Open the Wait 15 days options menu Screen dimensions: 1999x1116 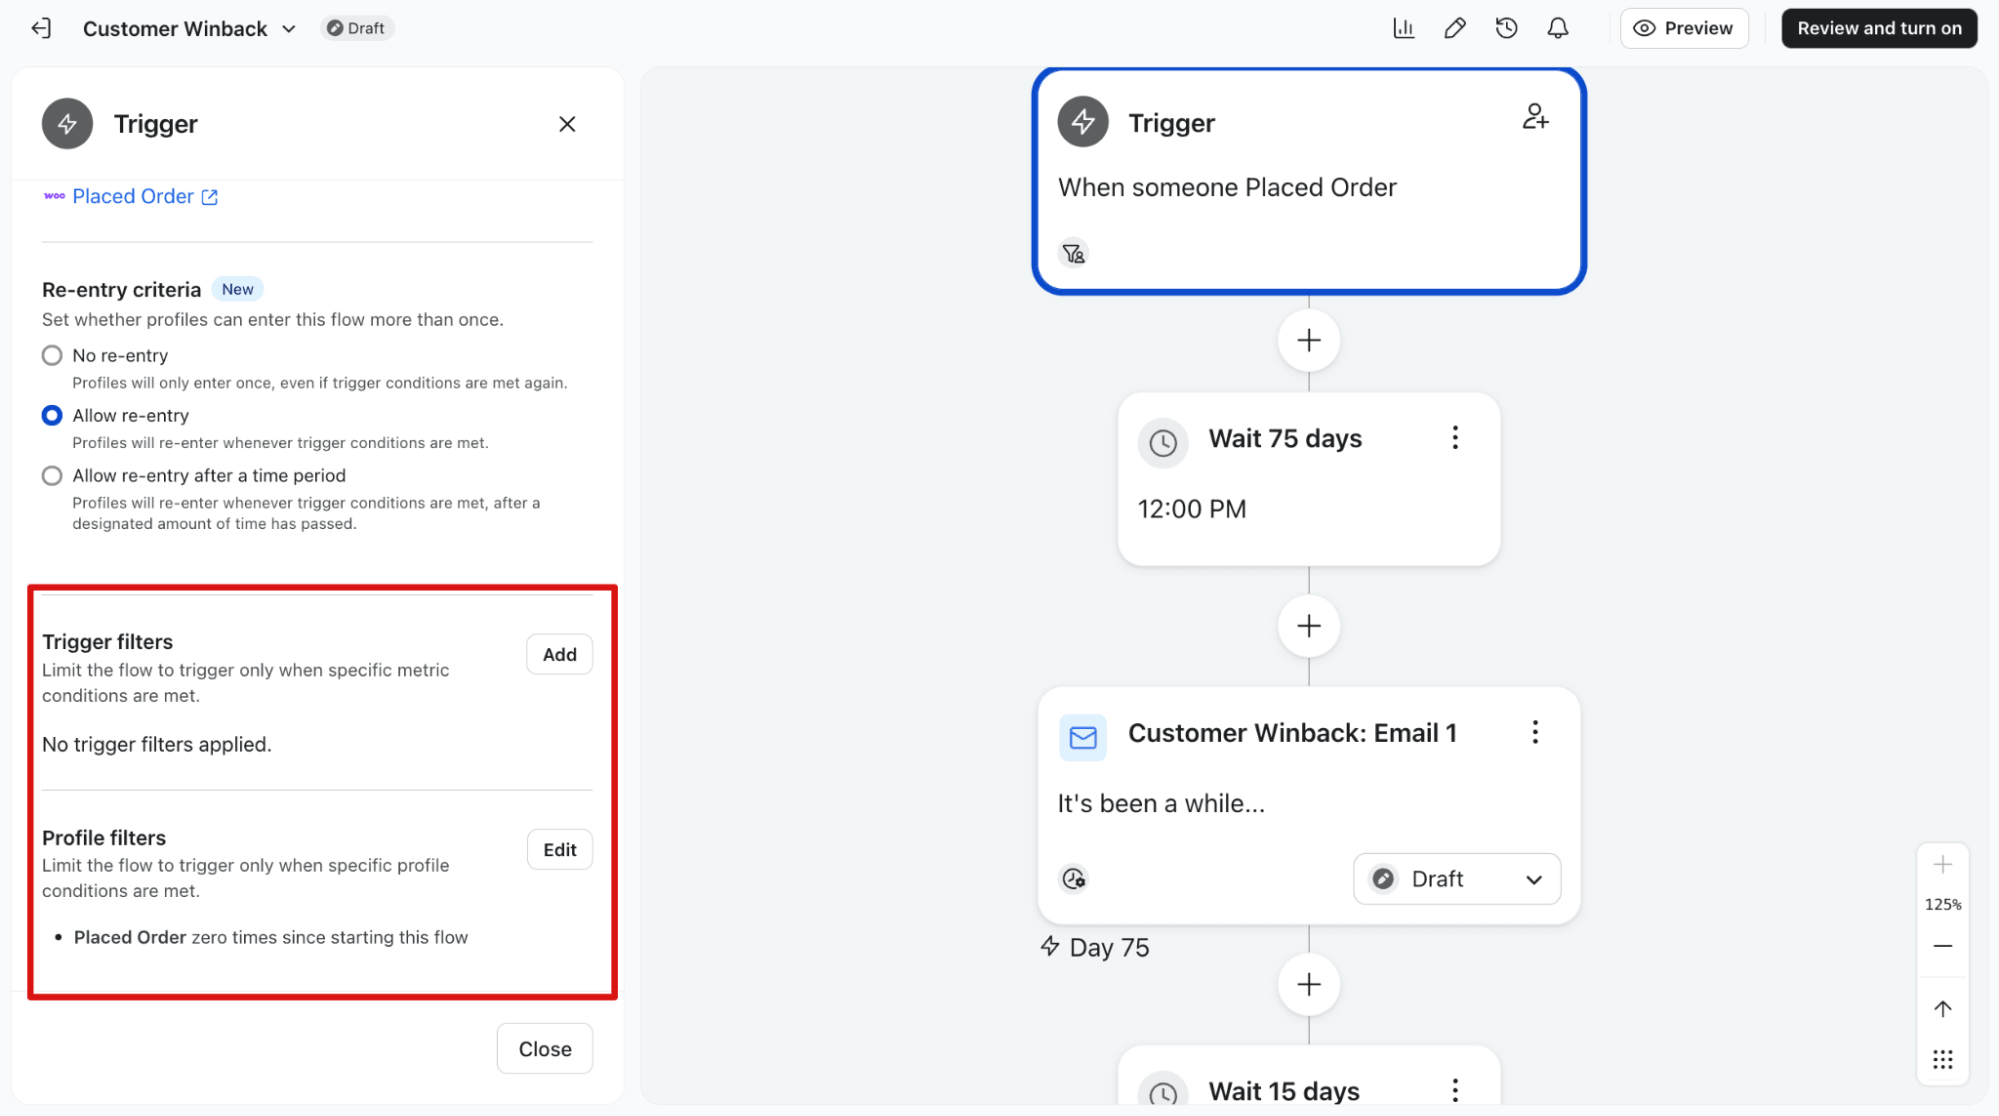[x=1455, y=1090]
